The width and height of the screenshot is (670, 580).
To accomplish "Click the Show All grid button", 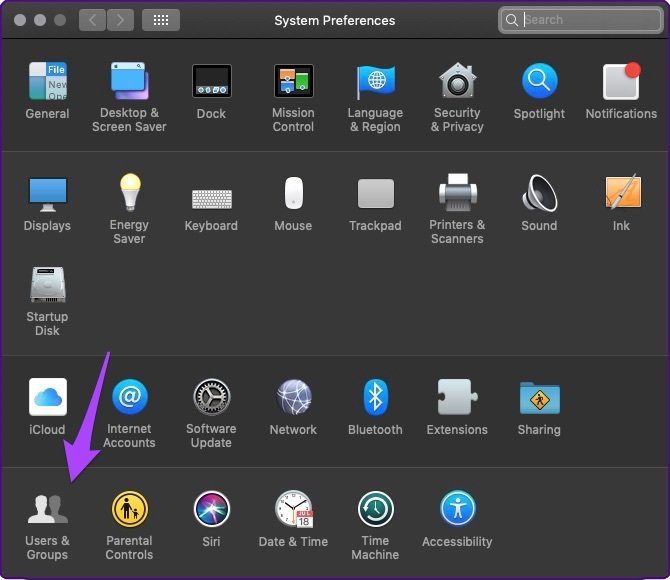I will coord(161,20).
